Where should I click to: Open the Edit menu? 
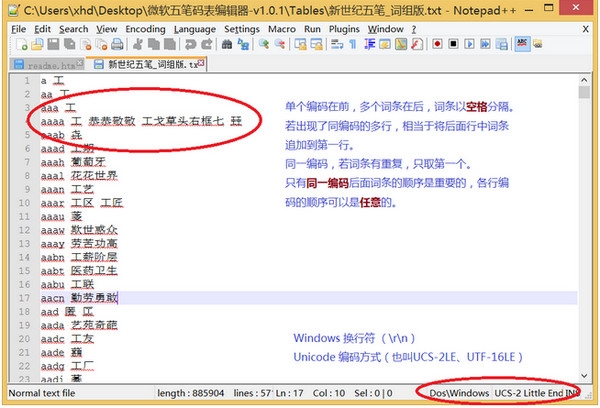[42, 29]
